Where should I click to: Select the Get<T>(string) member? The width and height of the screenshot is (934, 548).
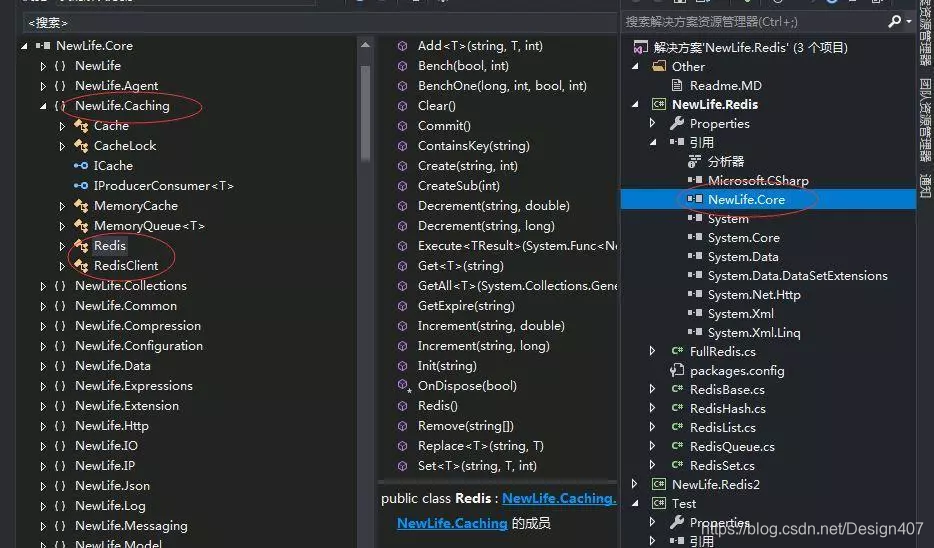(x=460, y=266)
